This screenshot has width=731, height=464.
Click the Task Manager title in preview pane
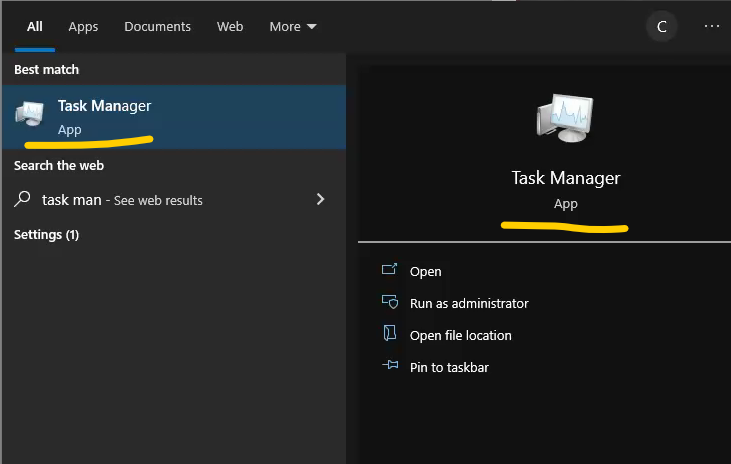pyautogui.click(x=566, y=178)
